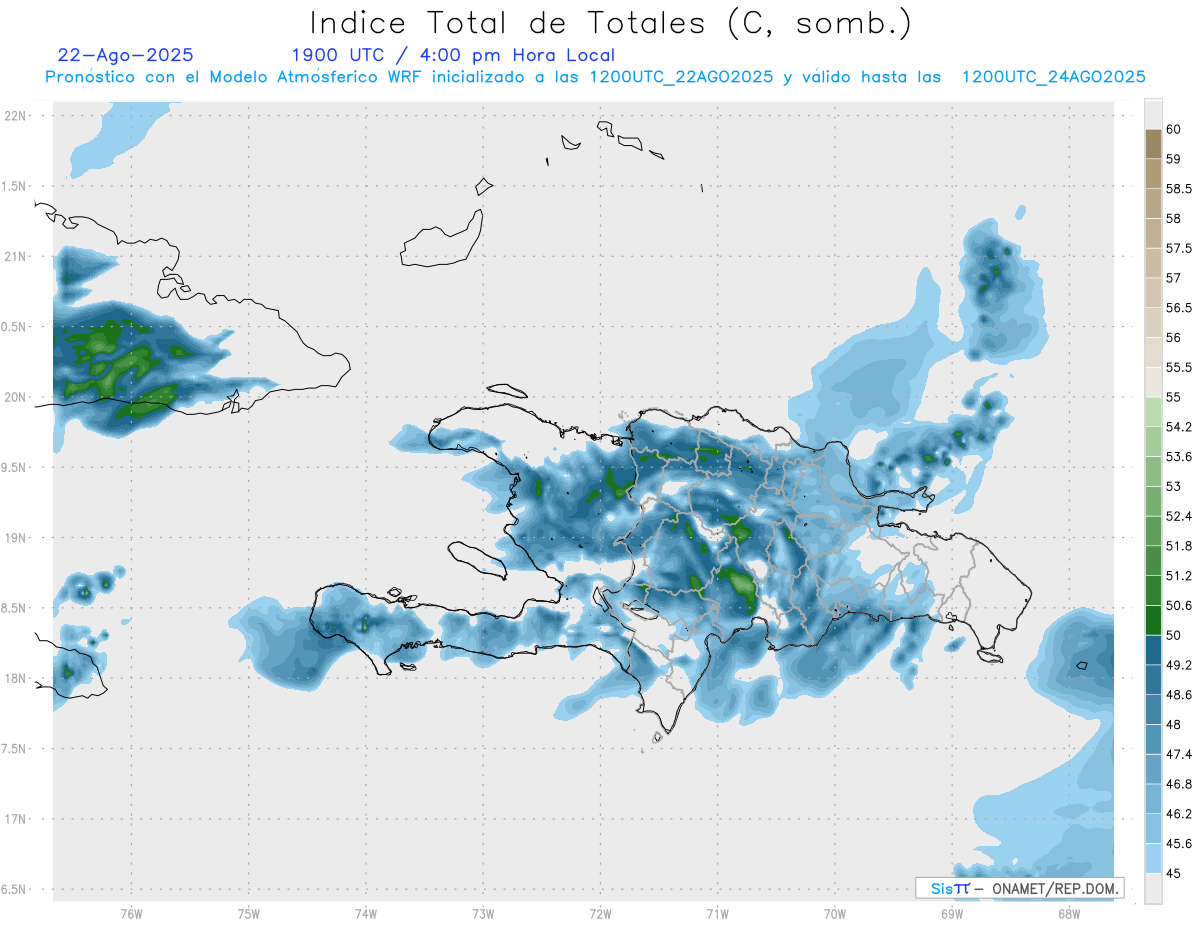Pick the tan swatch between 57 and 57.5
Viewport: 1200px width, 927px height.
click(1153, 263)
